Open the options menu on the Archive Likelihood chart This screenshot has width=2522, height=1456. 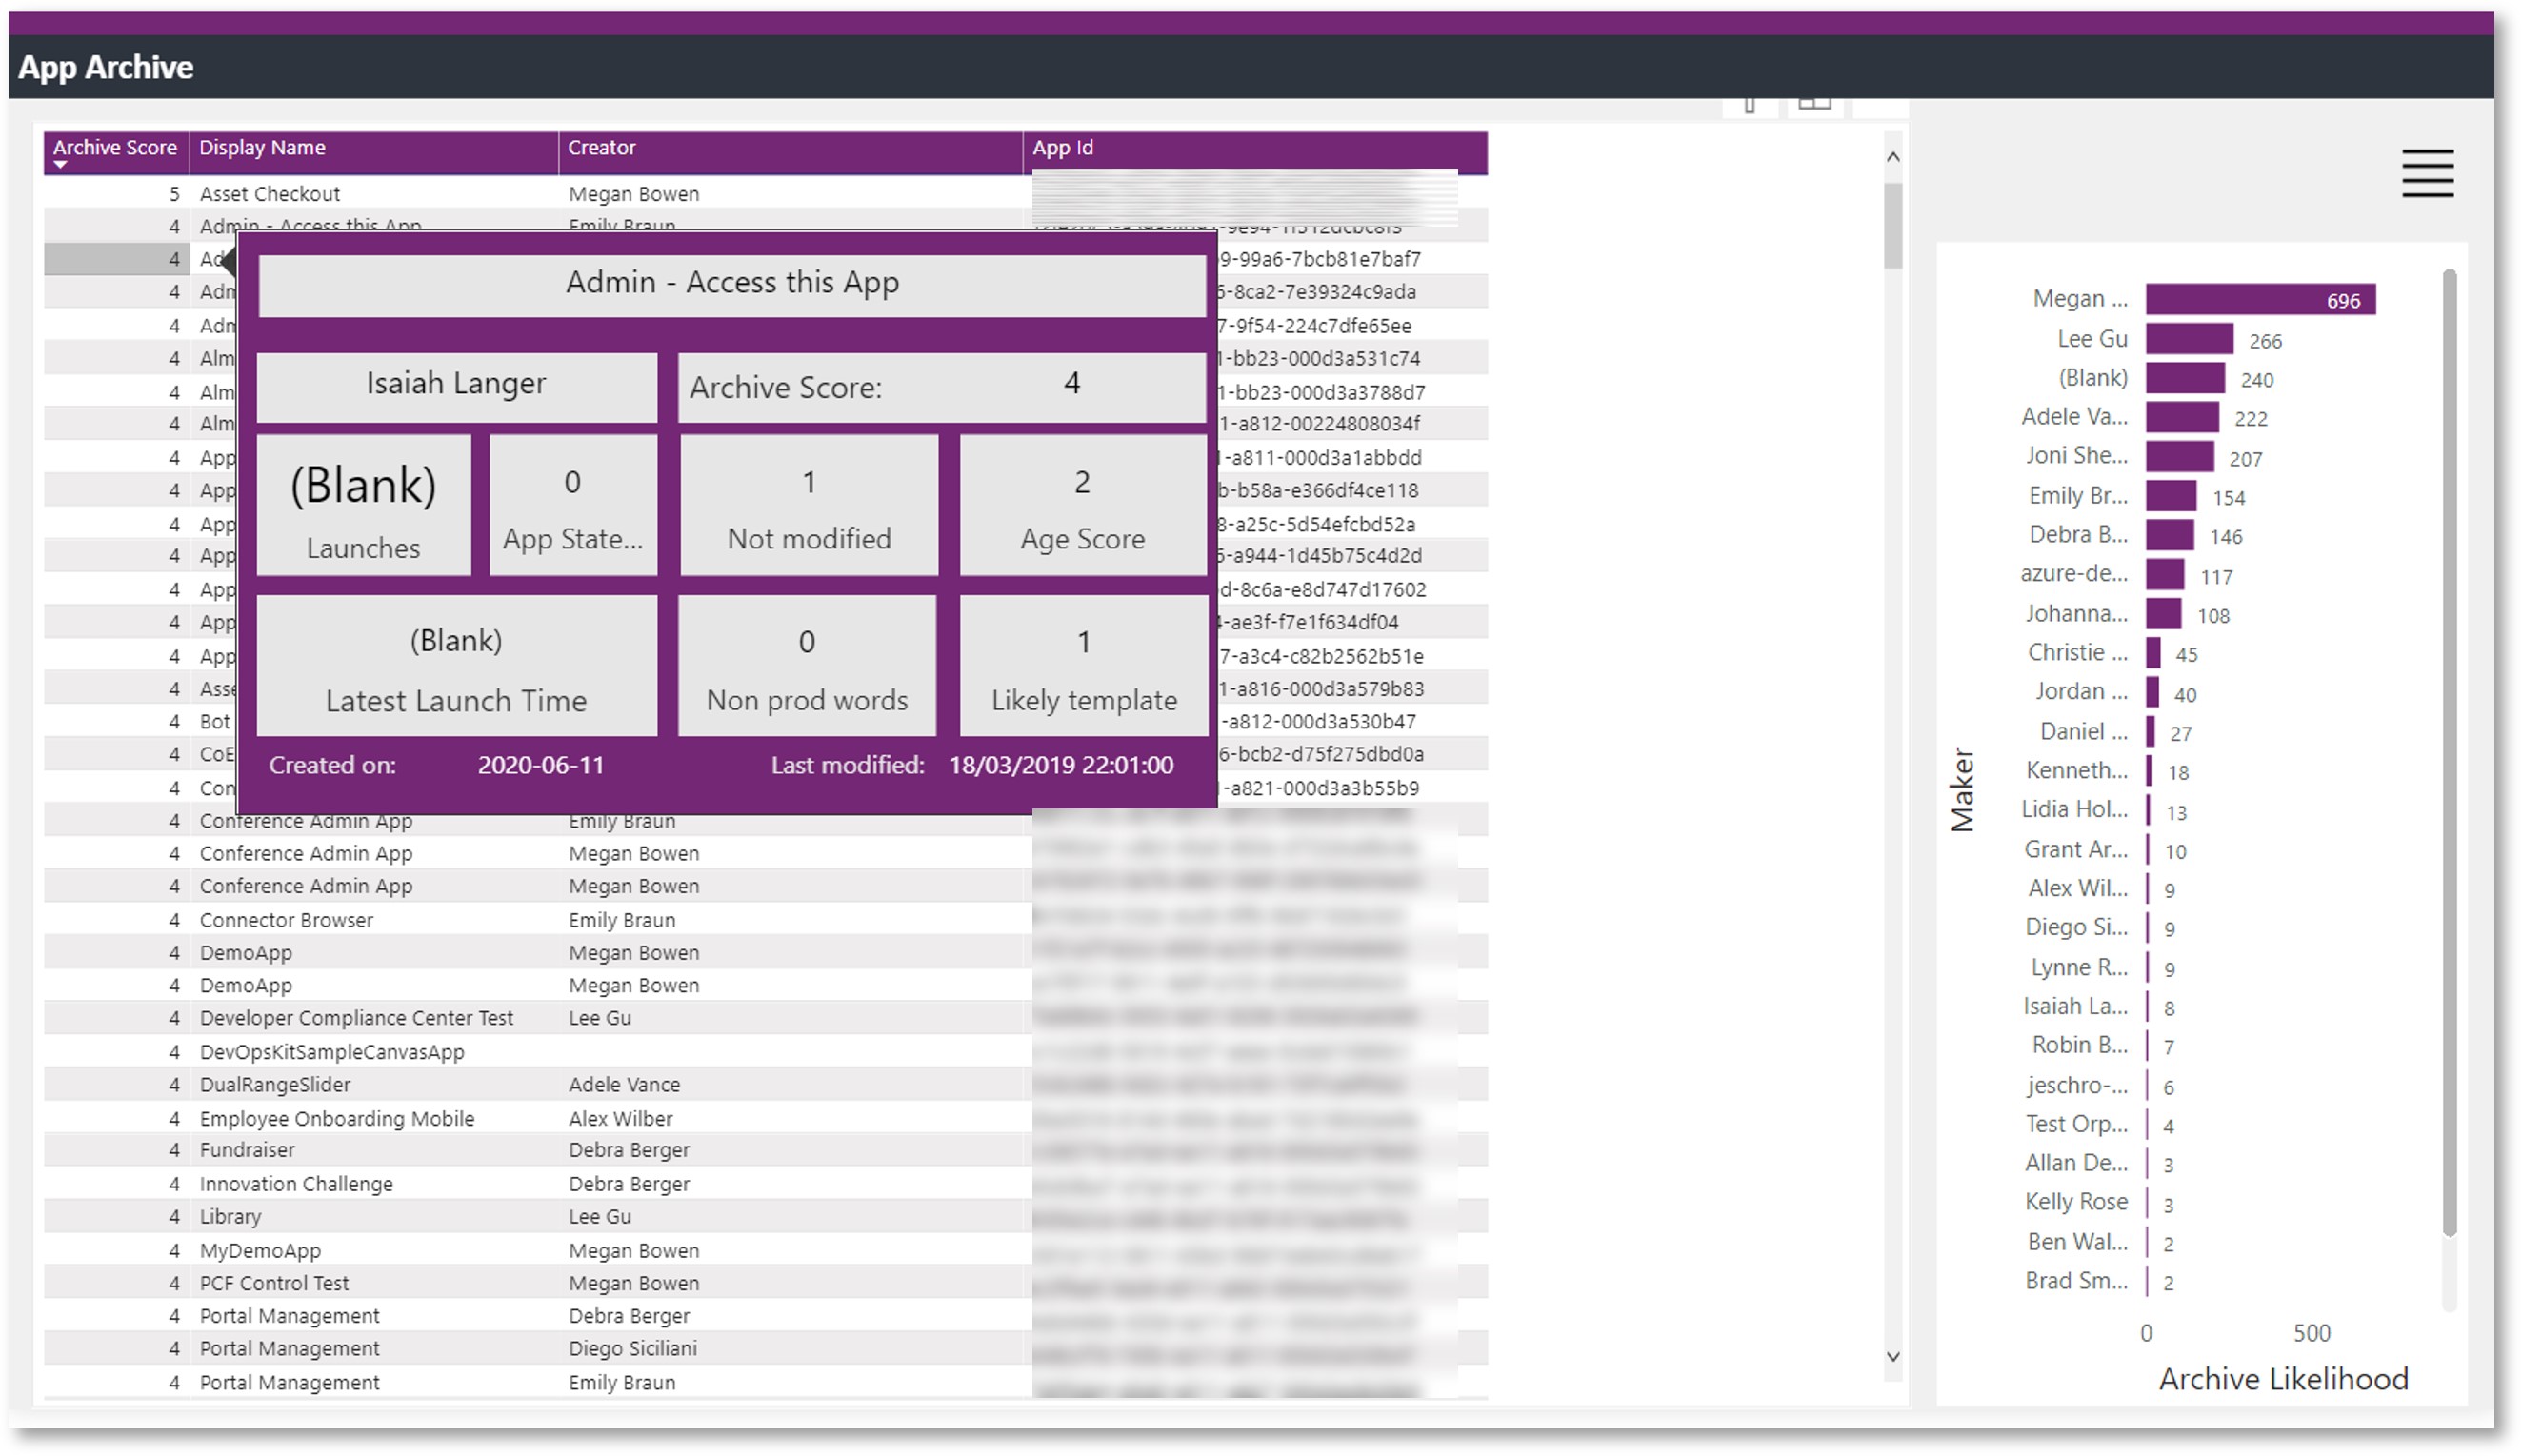pyautogui.click(x=2428, y=172)
